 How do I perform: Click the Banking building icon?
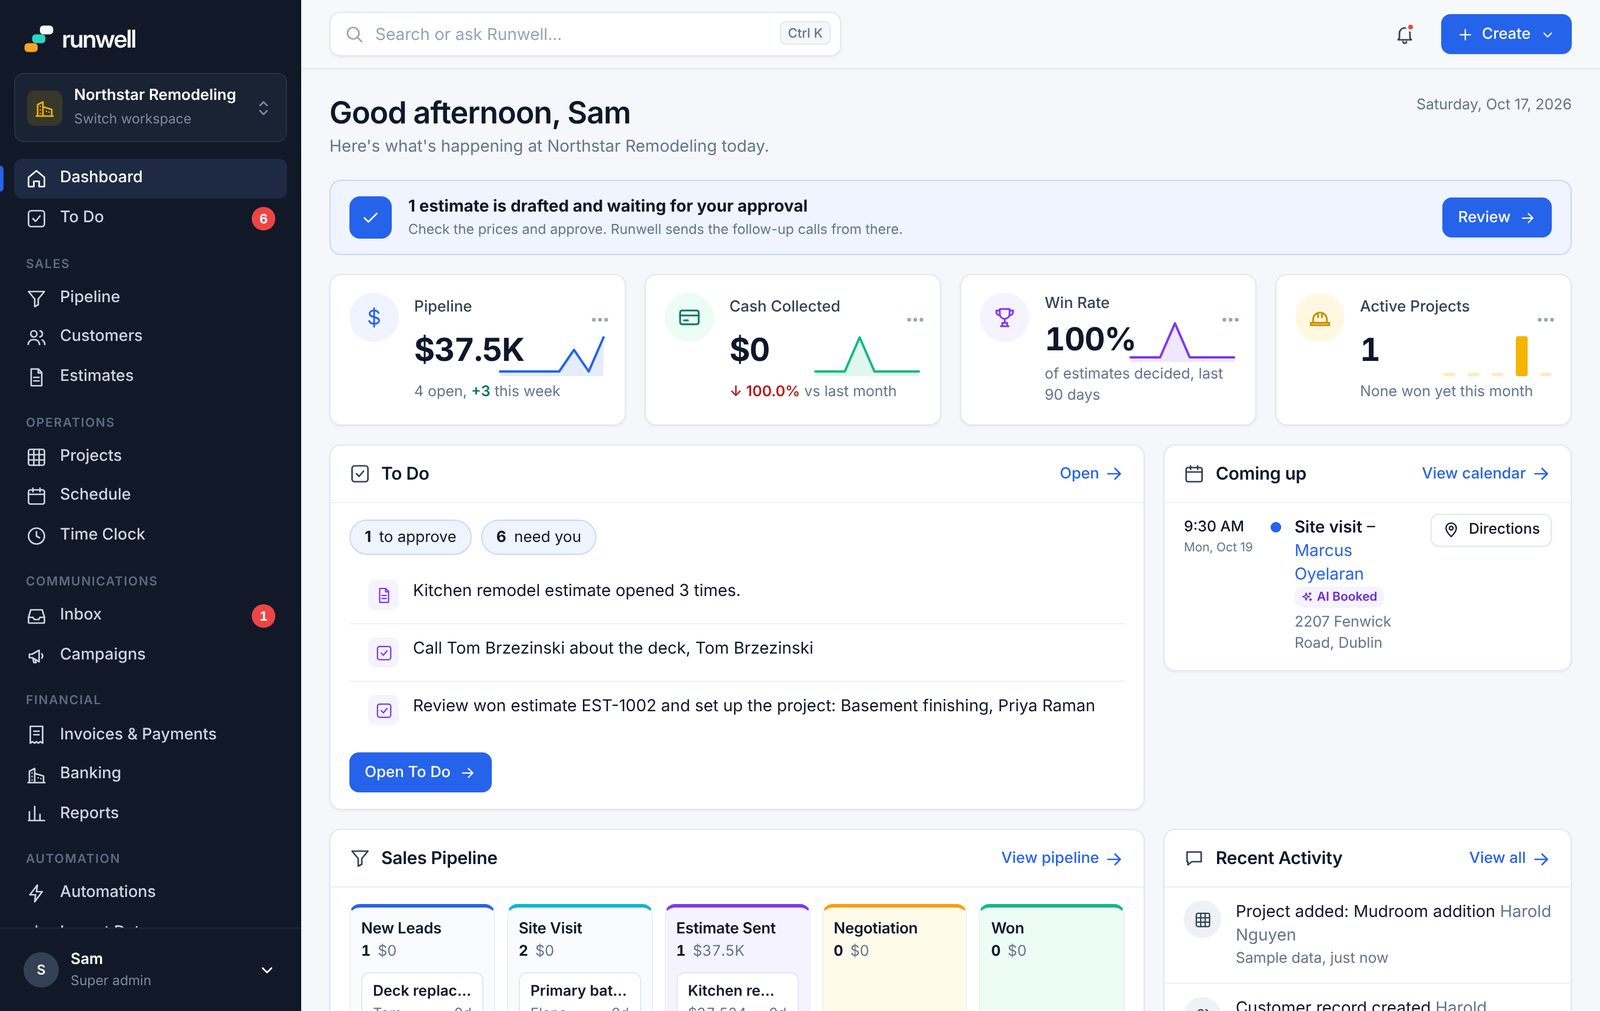pos(36,775)
